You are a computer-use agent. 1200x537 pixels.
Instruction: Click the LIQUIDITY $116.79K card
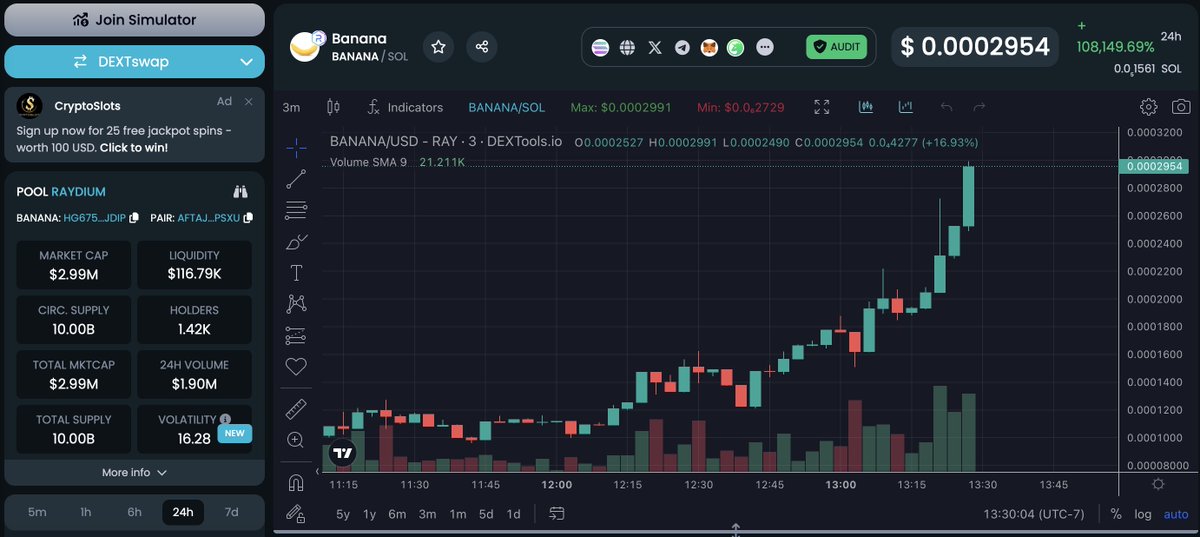click(x=194, y=264)
